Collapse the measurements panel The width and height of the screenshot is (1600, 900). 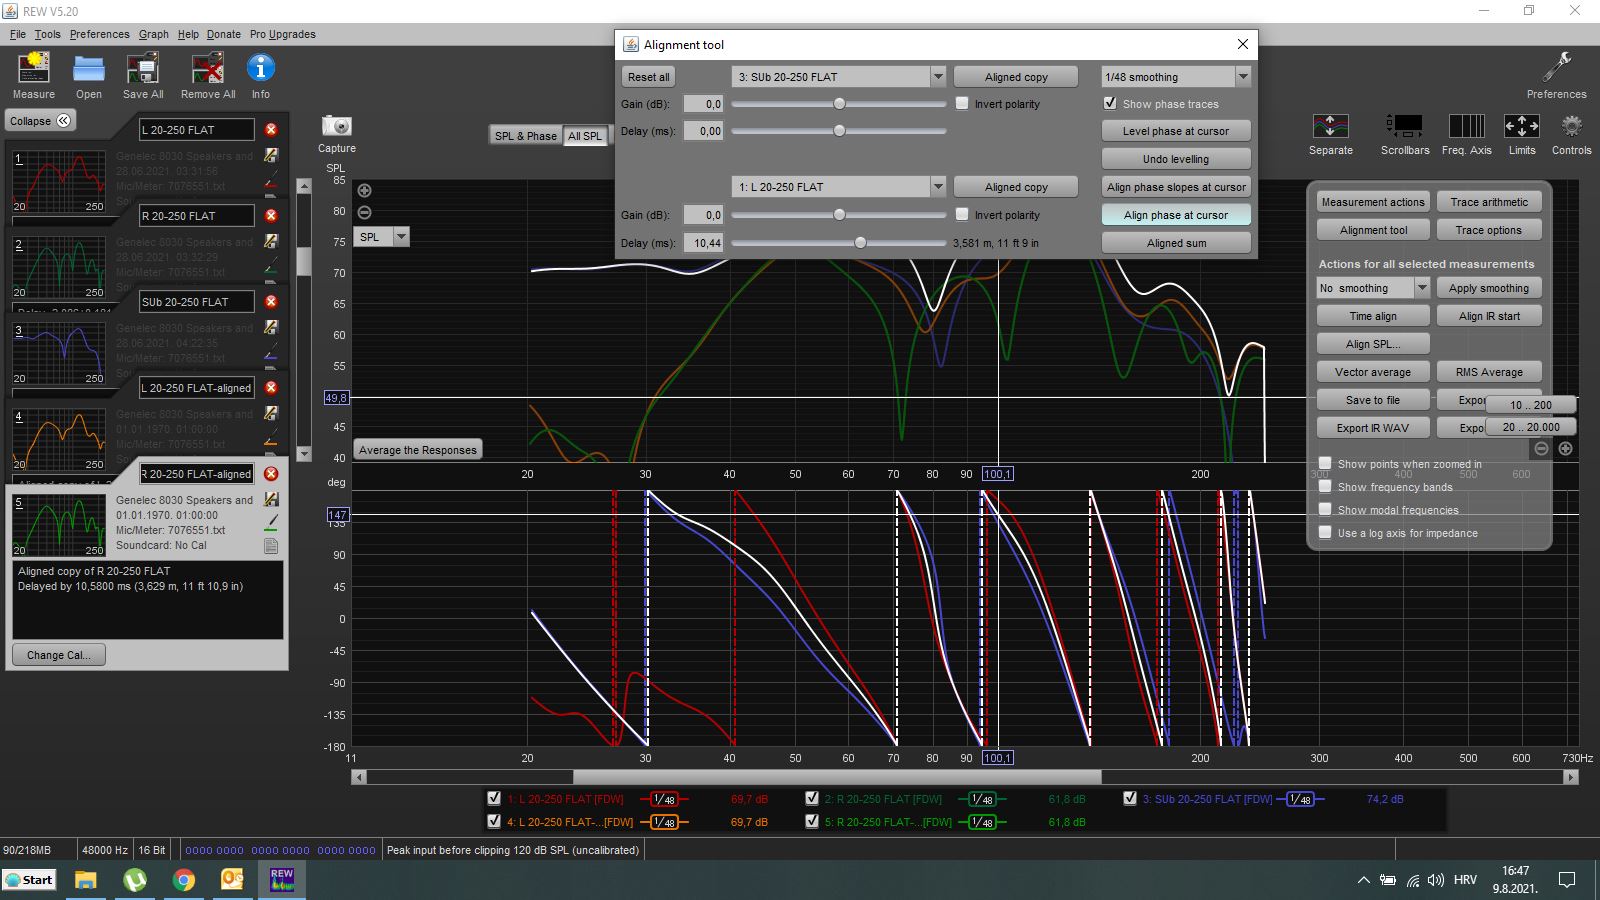click(41, 121)
